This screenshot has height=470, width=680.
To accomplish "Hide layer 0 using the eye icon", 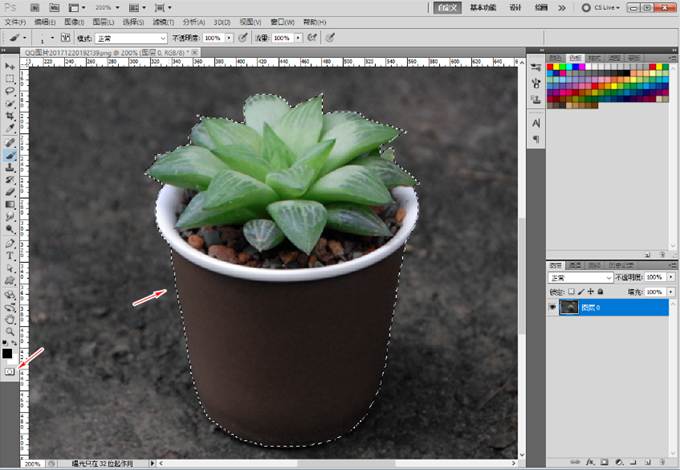I will pos(552,308).
